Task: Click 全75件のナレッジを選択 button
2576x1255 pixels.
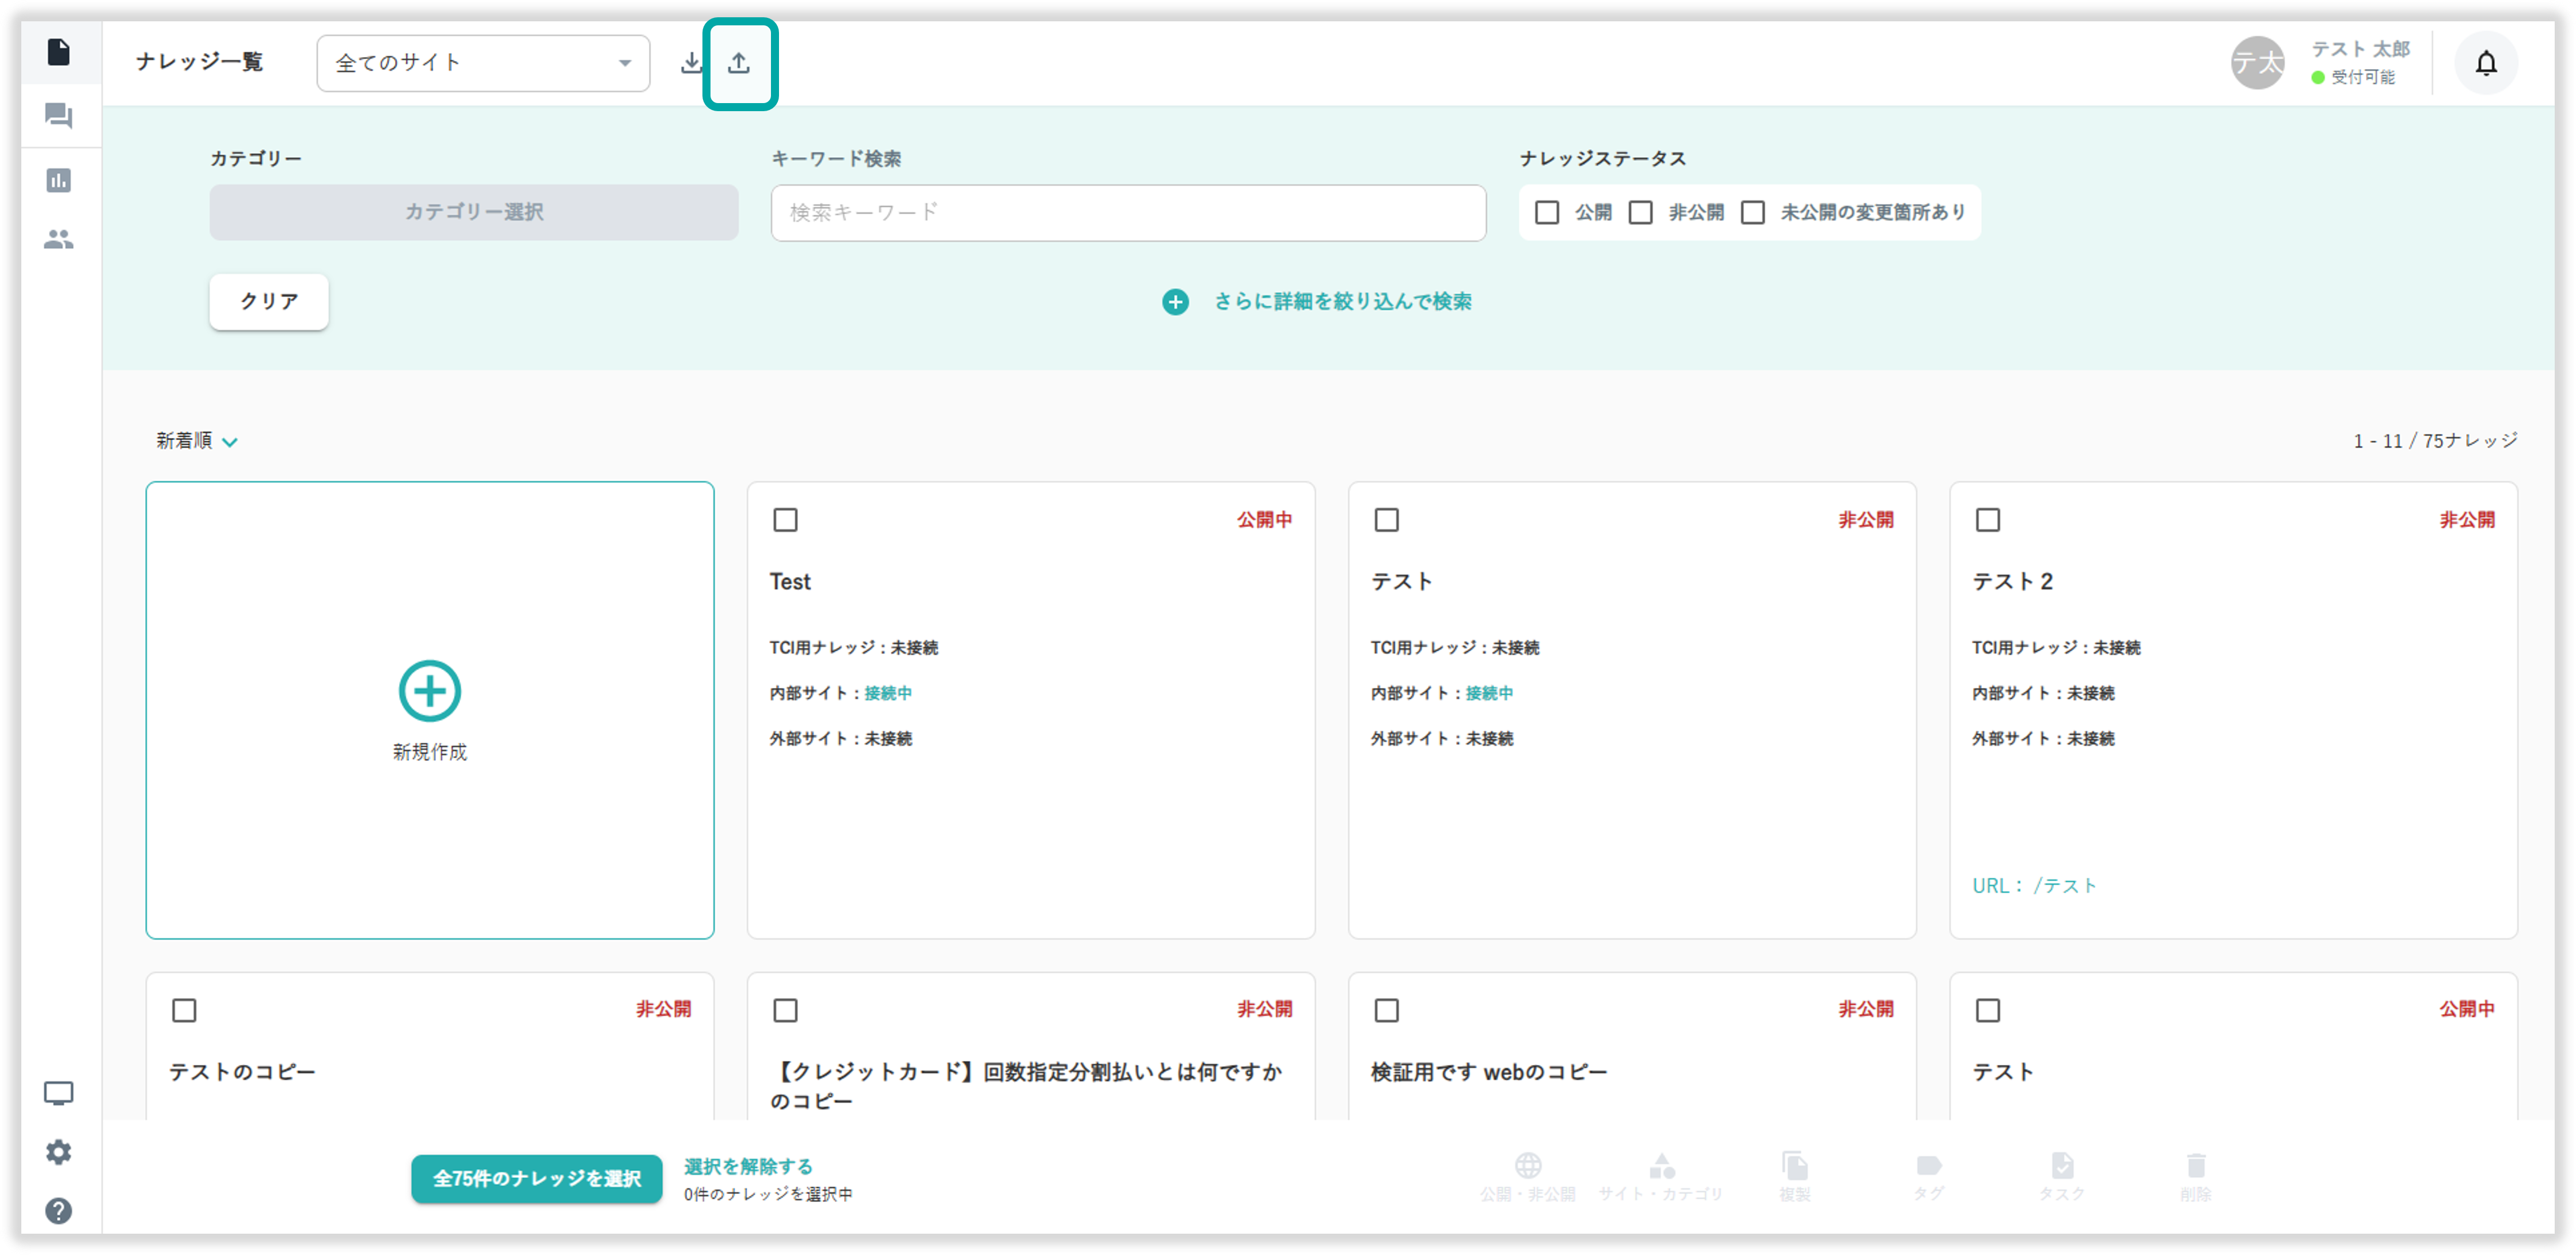Action: 536,1178
